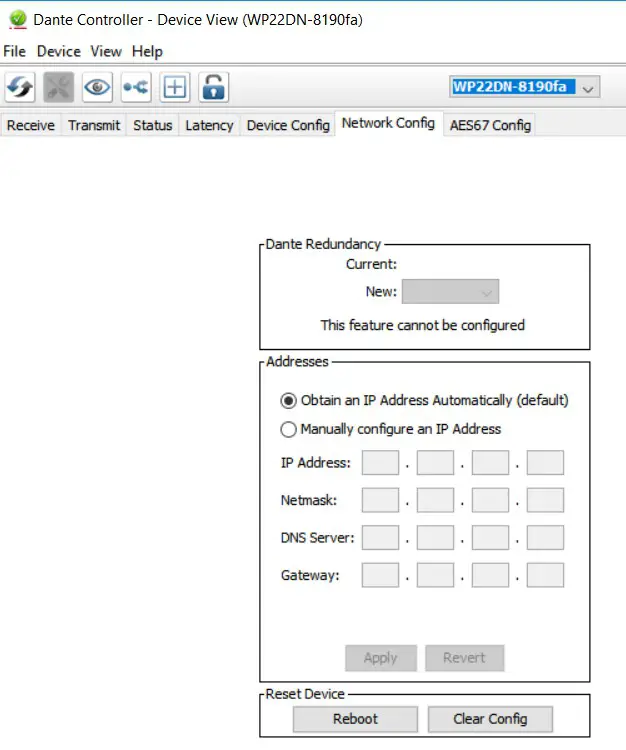The width and height of the screenshot is (626, 750).
Task: Click the Dante Redundancy 'Current:' label
Action: (372, 264)
